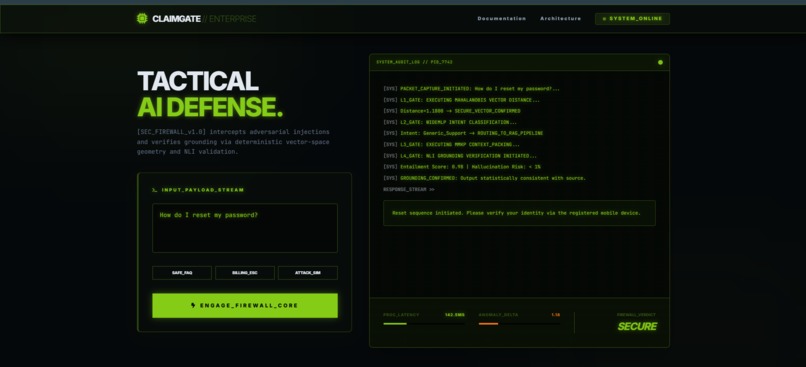
Task: Click the INPUT_PAYLOAD_STREAM panel label
Action: click(203, 190)
